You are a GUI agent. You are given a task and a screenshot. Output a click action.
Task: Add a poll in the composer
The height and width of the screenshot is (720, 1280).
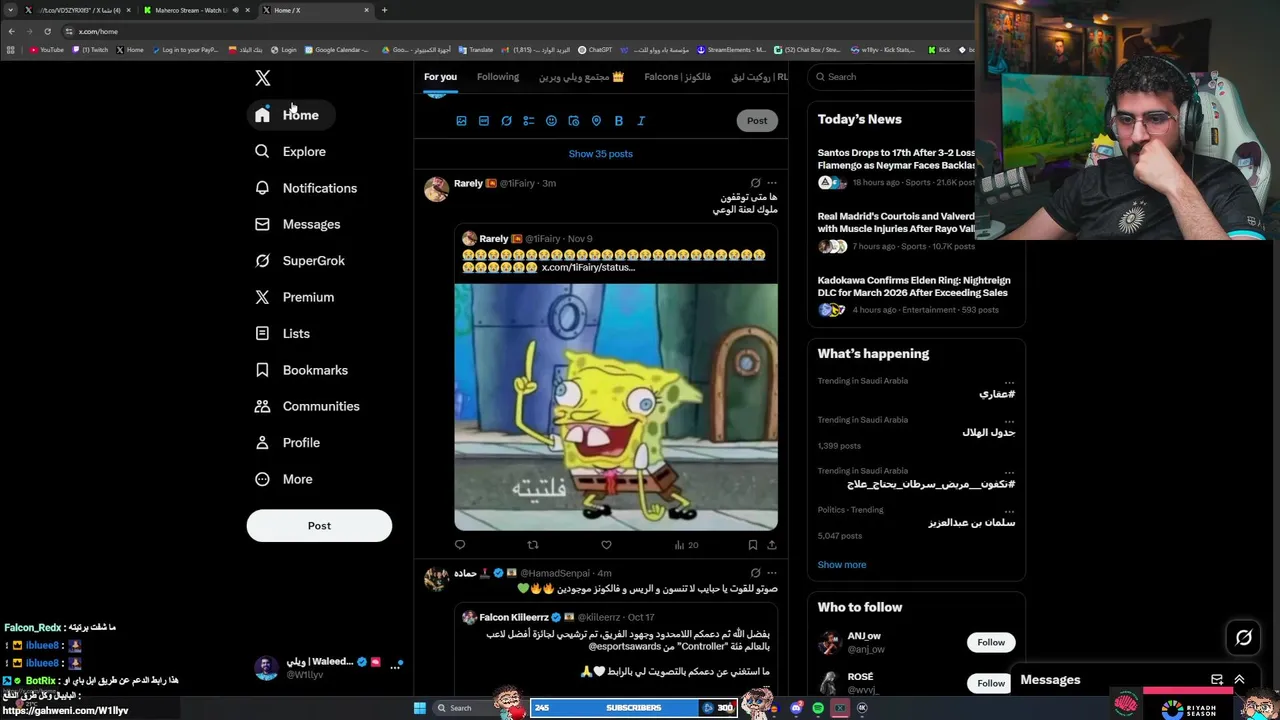(x=529, y=121)
